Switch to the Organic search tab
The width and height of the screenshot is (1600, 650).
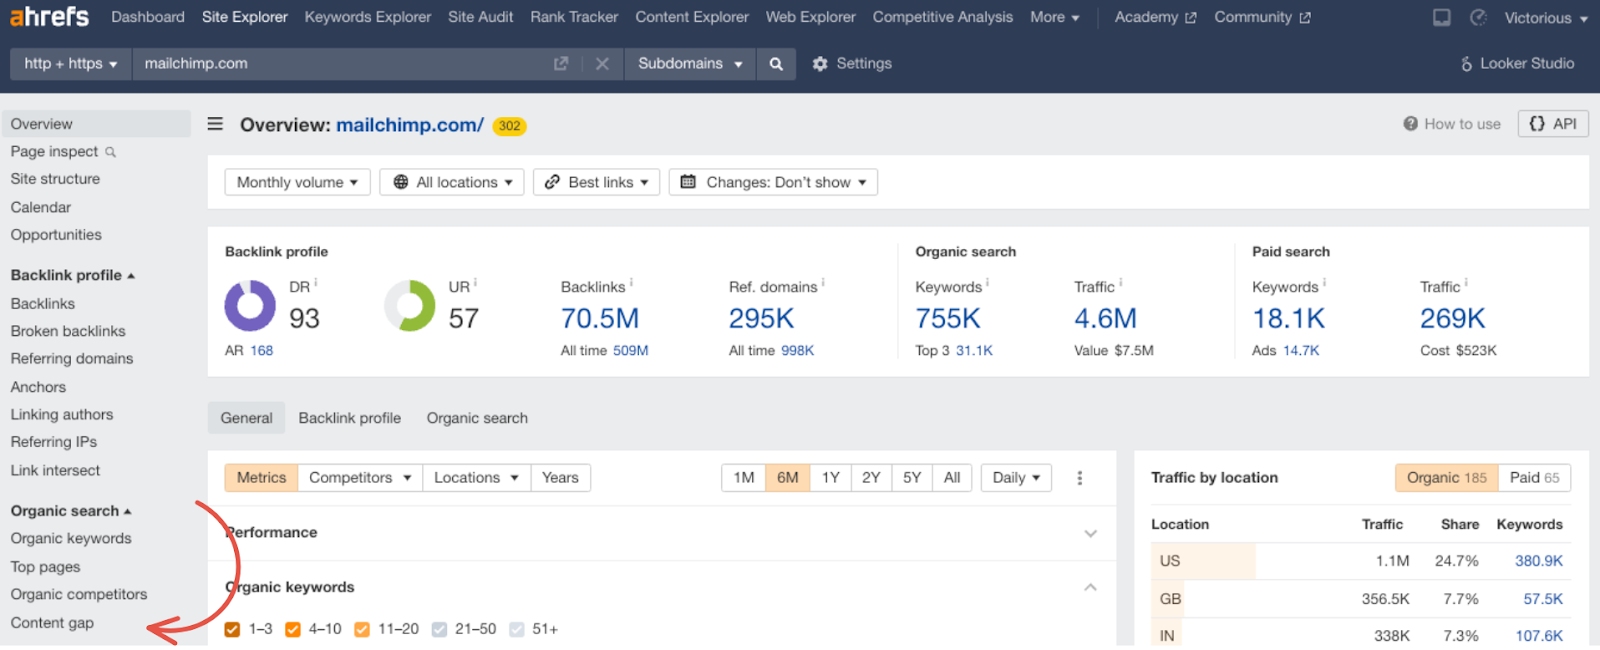[477, 418]
